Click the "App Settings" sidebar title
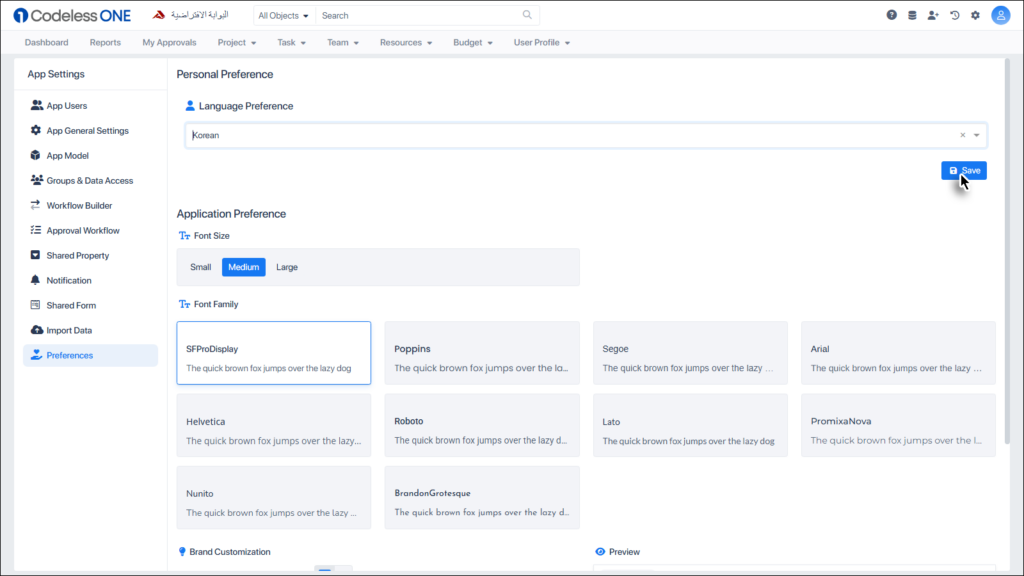1024x576 pixels. click(x=56, y=74)
